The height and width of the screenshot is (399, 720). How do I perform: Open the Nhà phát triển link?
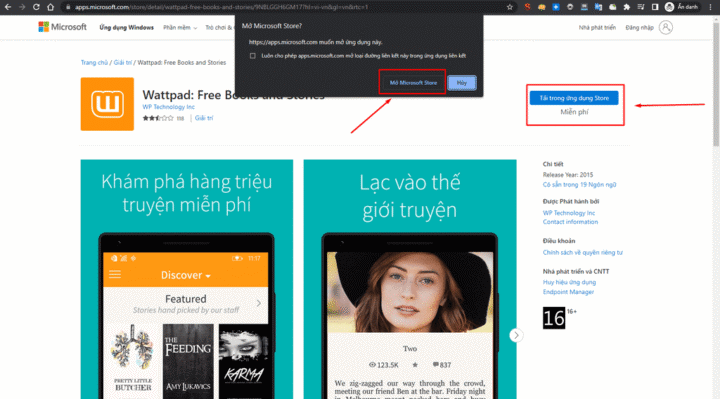click(597, 28)
